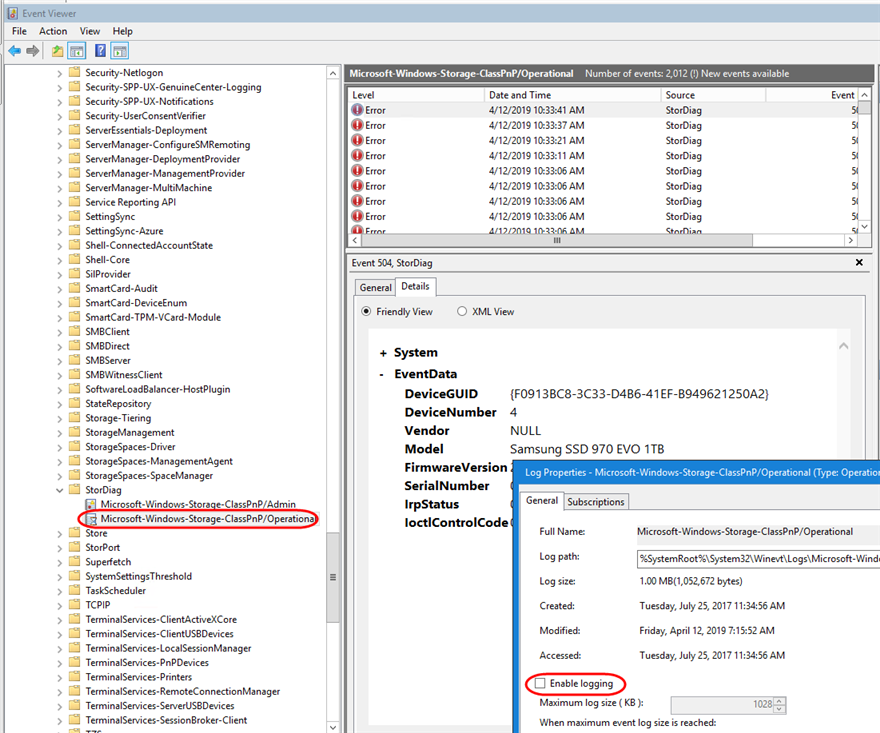The height and width of the screenshot is (733, 880).
Task: Click the StorDiag folder icon
Action: coord(75,490)
